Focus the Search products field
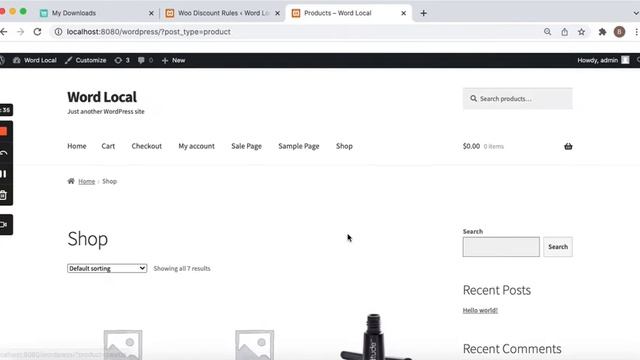Image resolution: width=640 pixels, height=360 pixels. pyautogui.click(x=518, y=99)
